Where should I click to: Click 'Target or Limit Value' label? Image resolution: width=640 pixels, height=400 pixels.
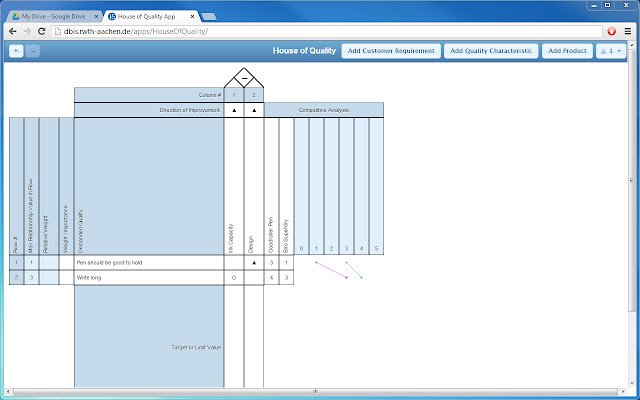196,348
